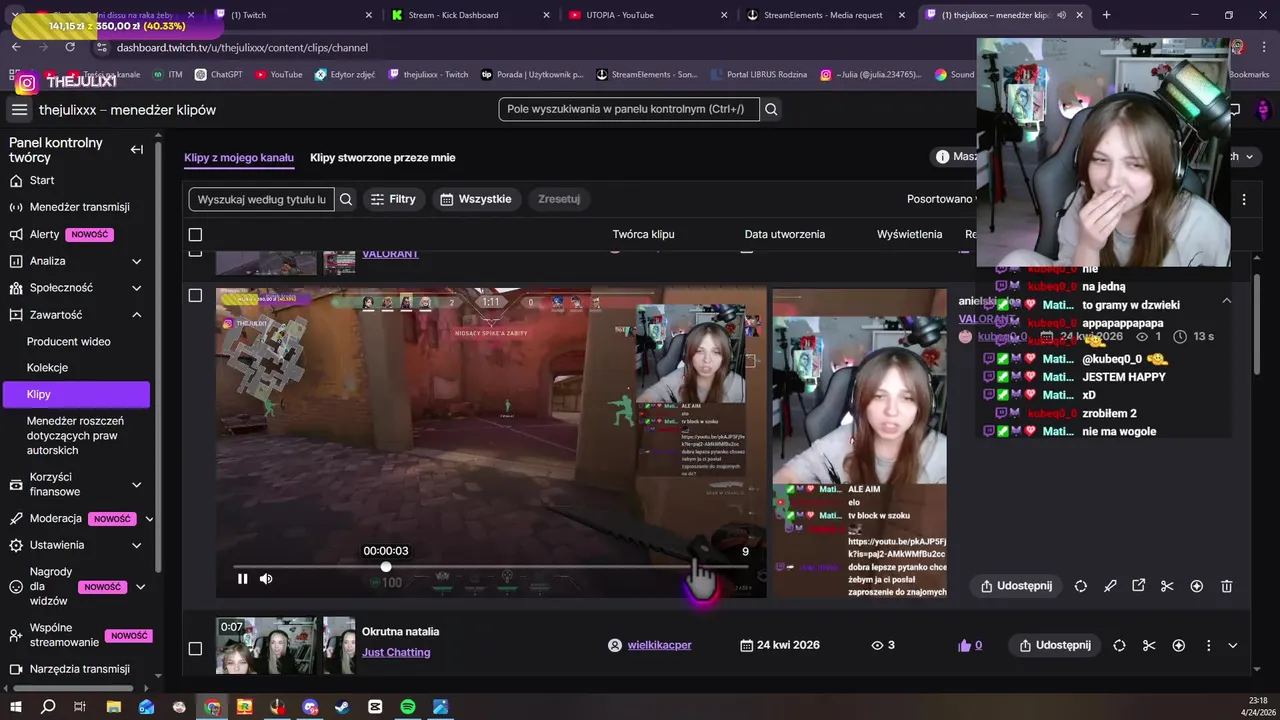
Task: Open Spotify from the taskbar
Action: (408, 707)
